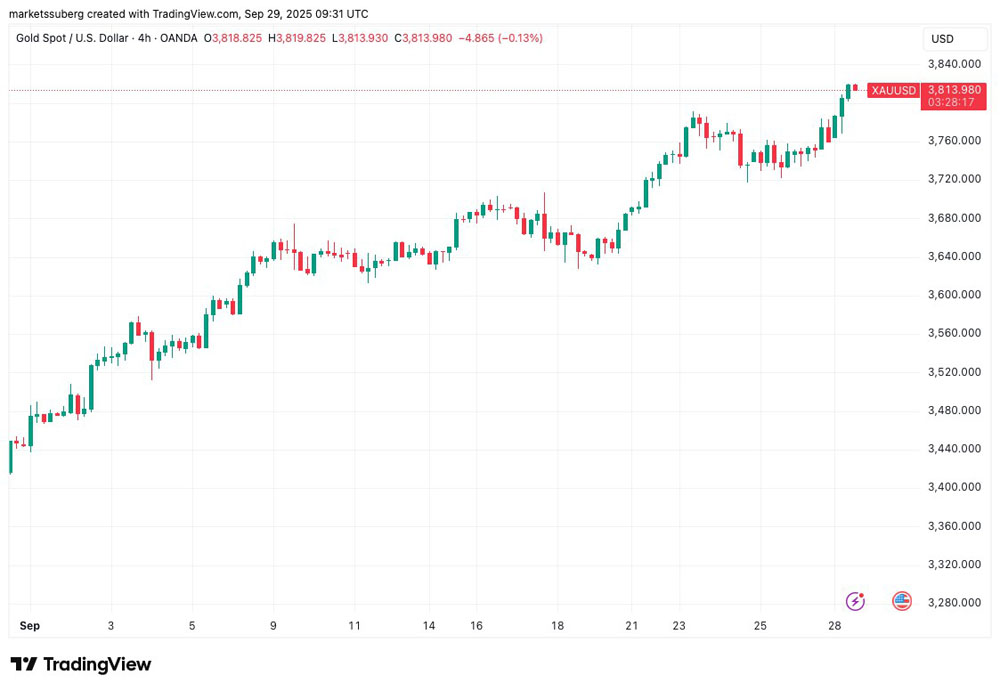This screenshot has height=691, width=1000.
Task: Click the Sep label on date axis
Action: (x=30, y=626)
